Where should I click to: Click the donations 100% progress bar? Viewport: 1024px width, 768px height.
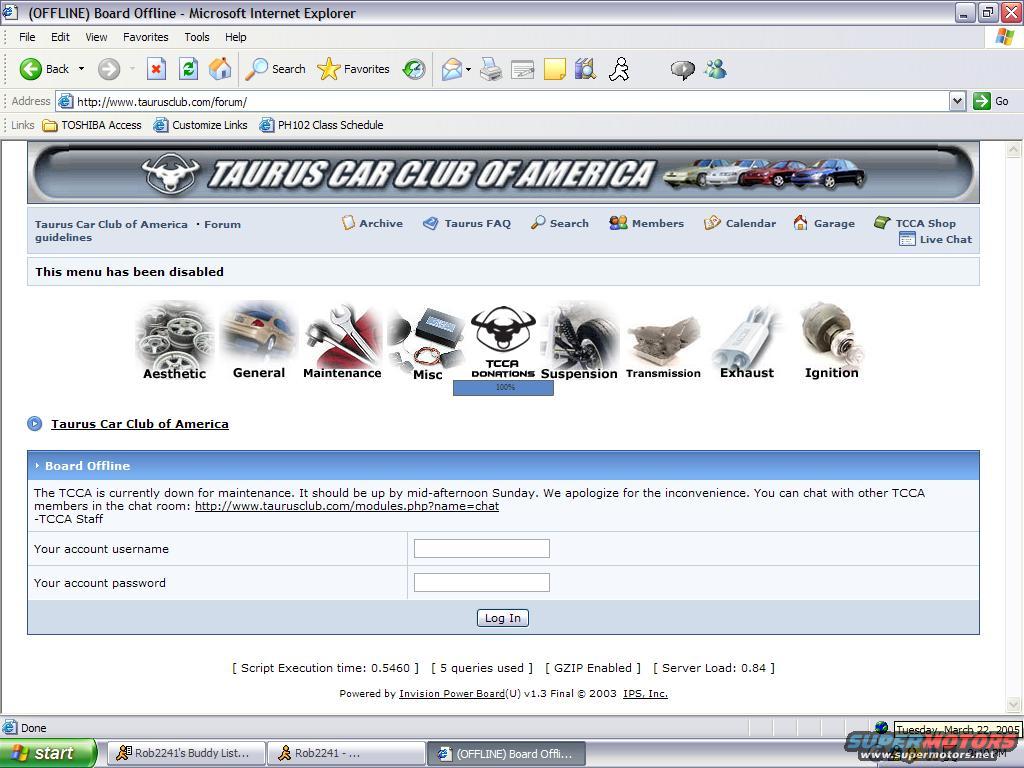(503, 387)
